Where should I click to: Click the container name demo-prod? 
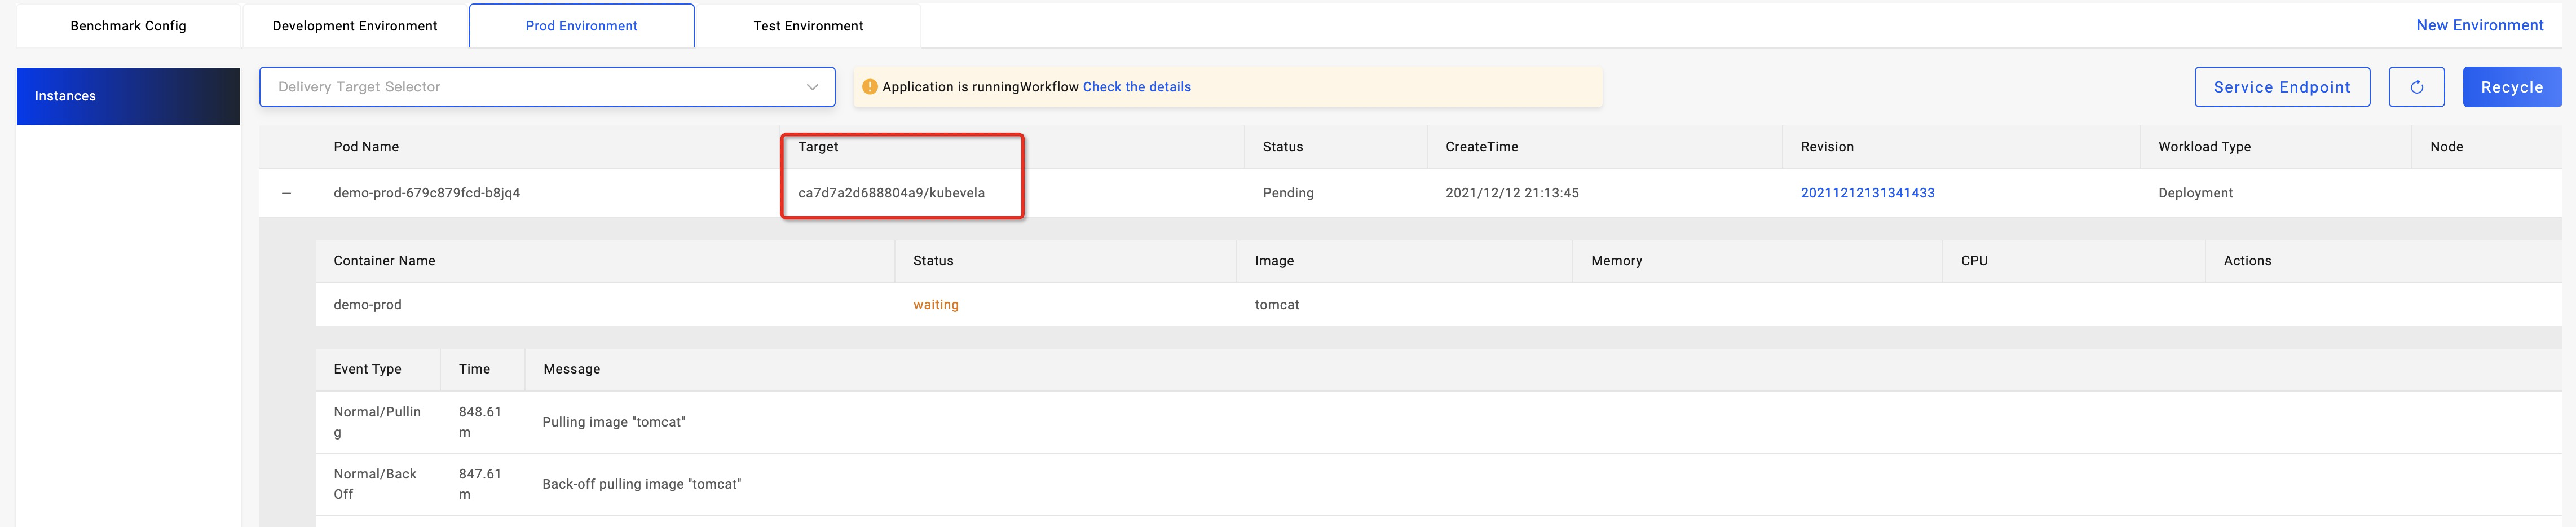367,305
